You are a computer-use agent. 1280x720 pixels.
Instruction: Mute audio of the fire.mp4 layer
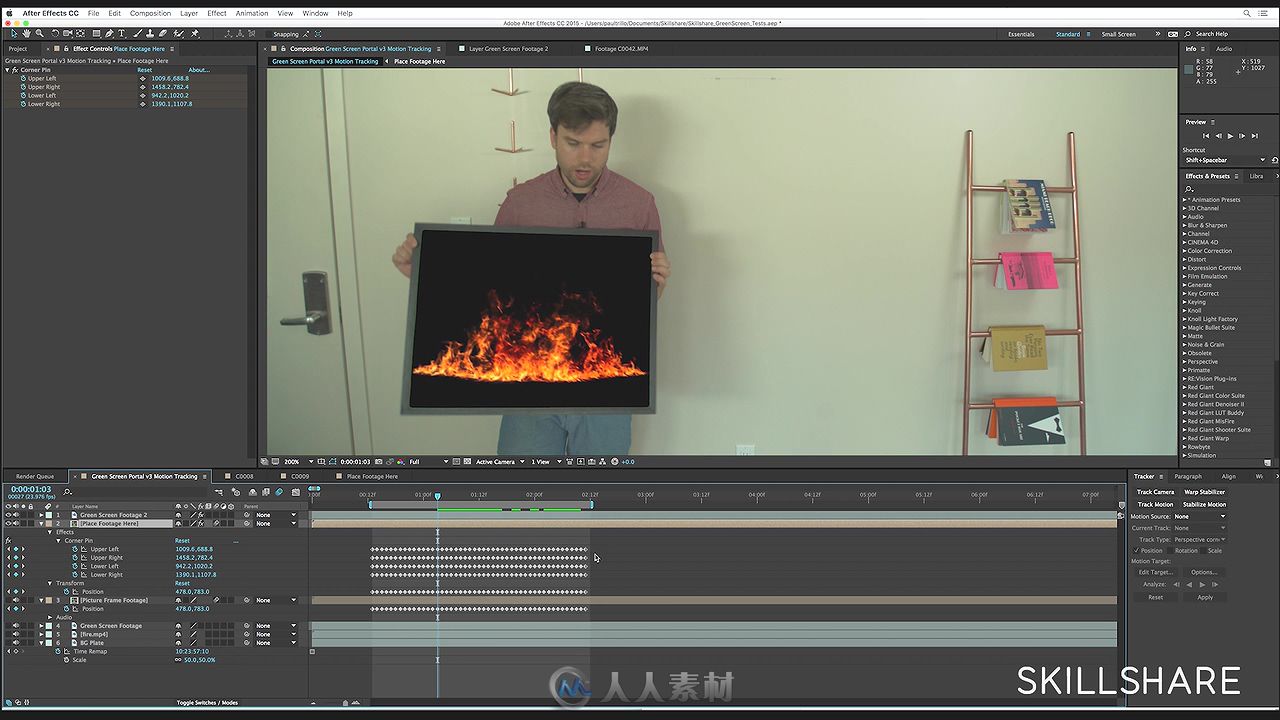[x=16, y=634]
